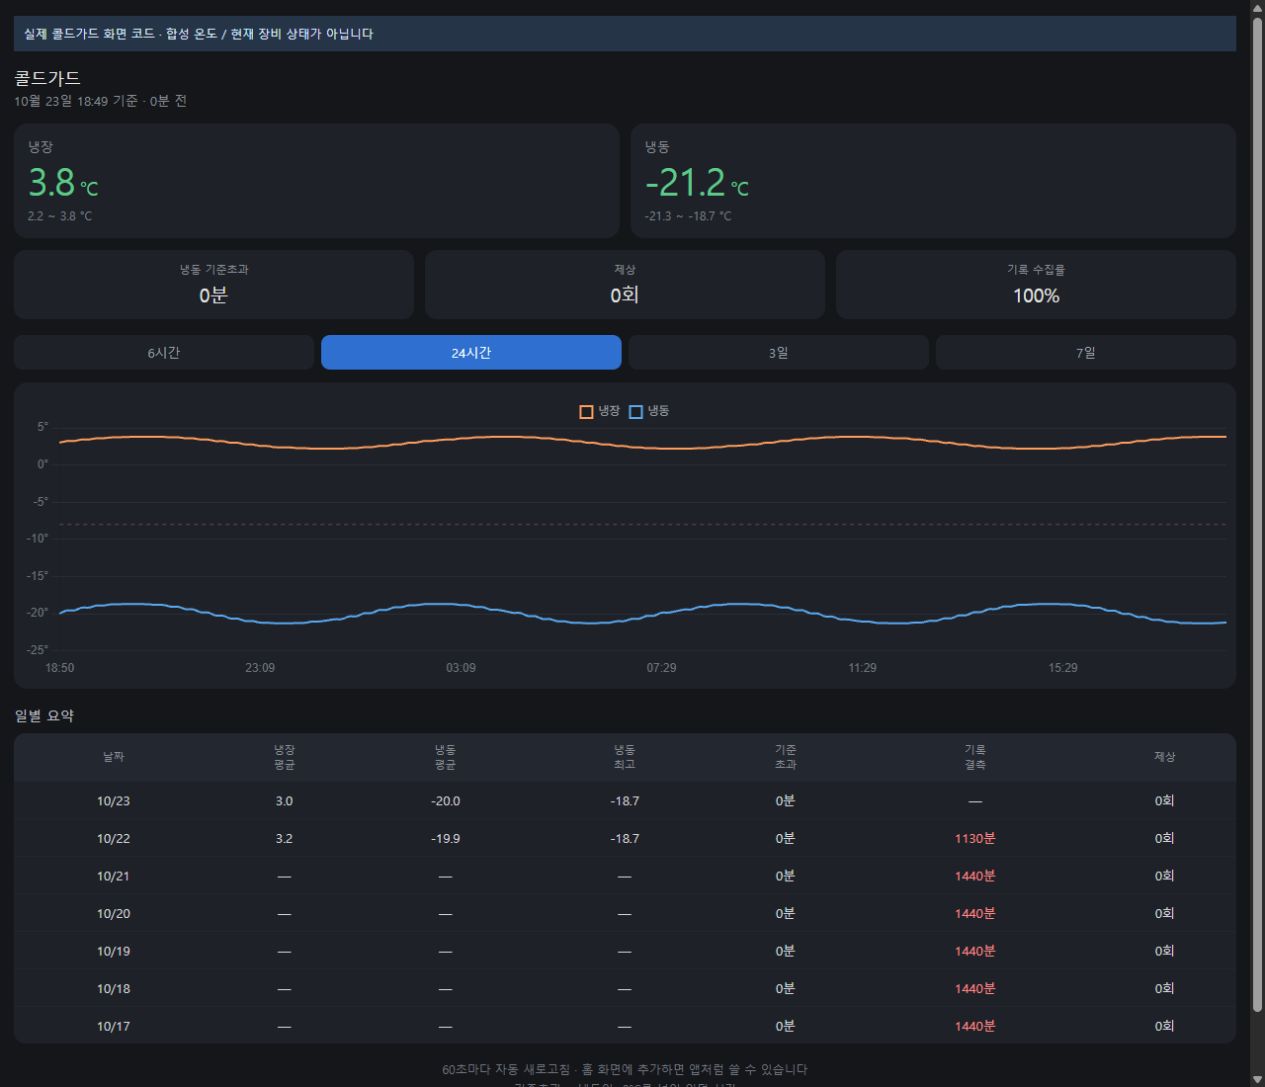Toggle the orange 냉장 legend swatch
The height and width of the screenshot is (1087, 1265).
pos(586,411)
